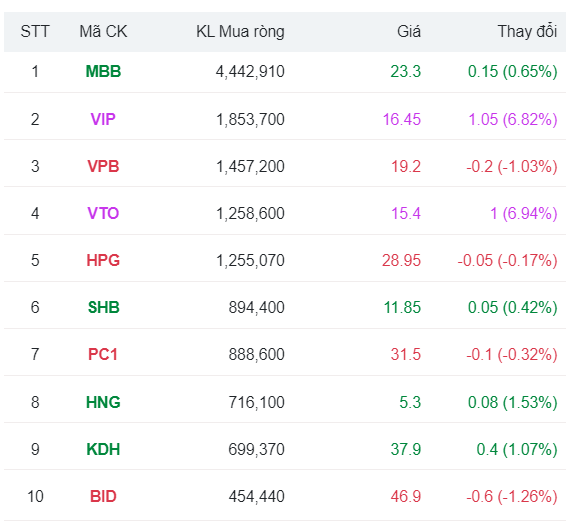This screenshot has height=524, width=567.
Task: Select net buy volume 1,853,700
Action: click(x=250, y=119)
